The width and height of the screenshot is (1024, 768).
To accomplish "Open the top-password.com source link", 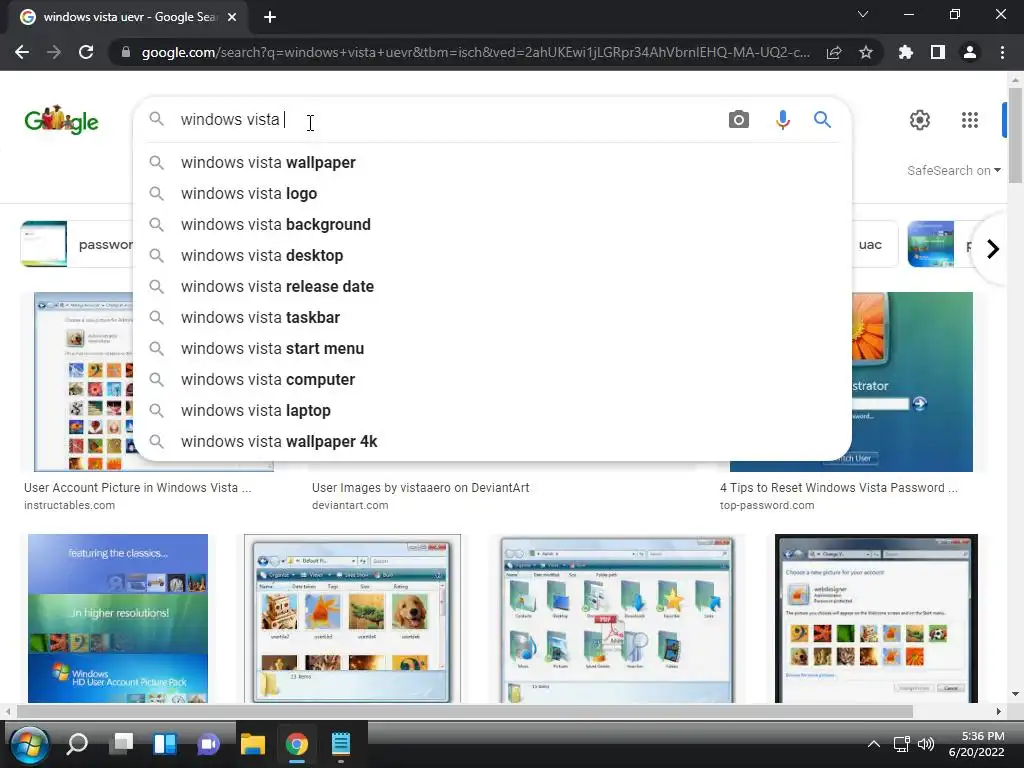I will point(767,505).
